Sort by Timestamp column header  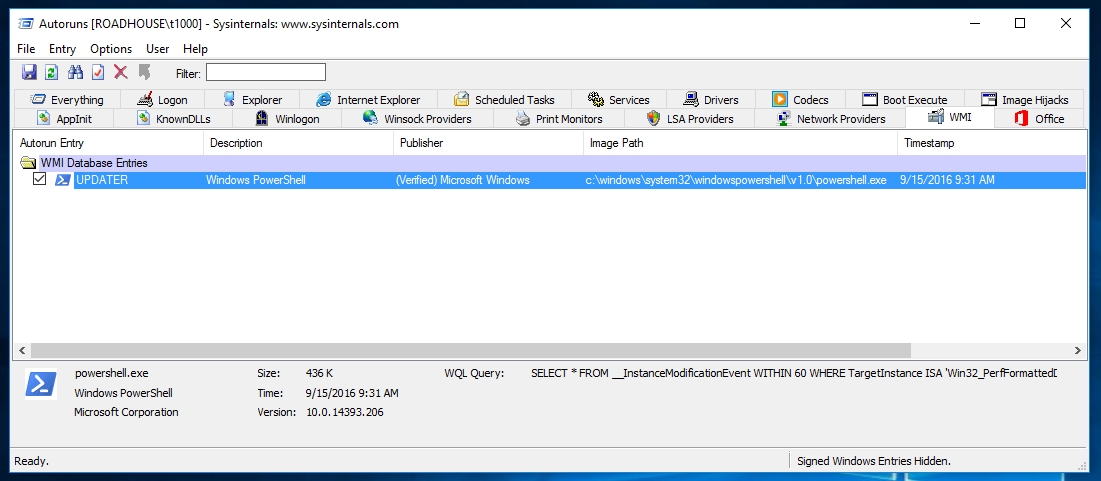click(x=929, y=143)
